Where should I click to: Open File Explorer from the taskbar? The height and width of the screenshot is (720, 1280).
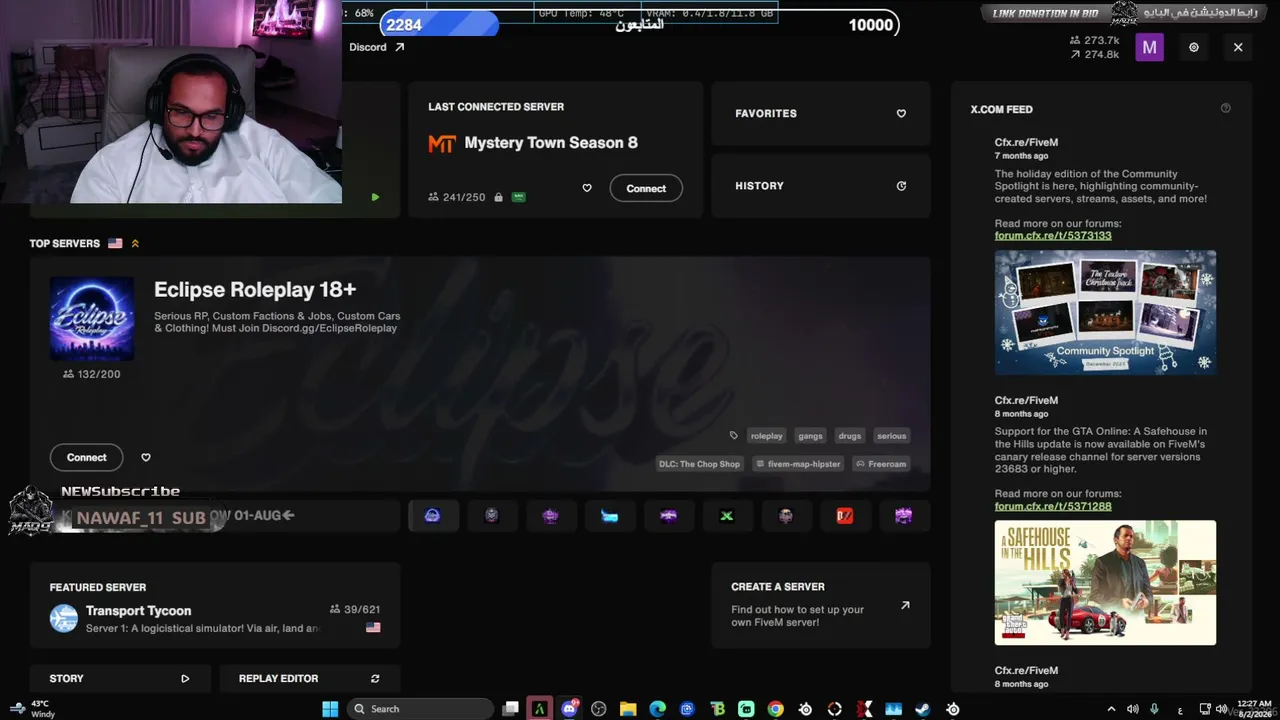[628, 709]
